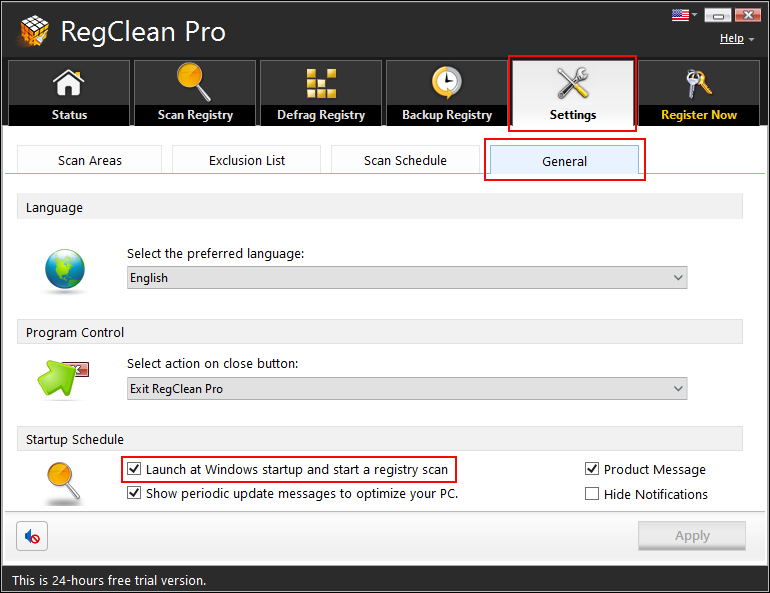Click the US flag language icon
770x593 pixels.
680,15
